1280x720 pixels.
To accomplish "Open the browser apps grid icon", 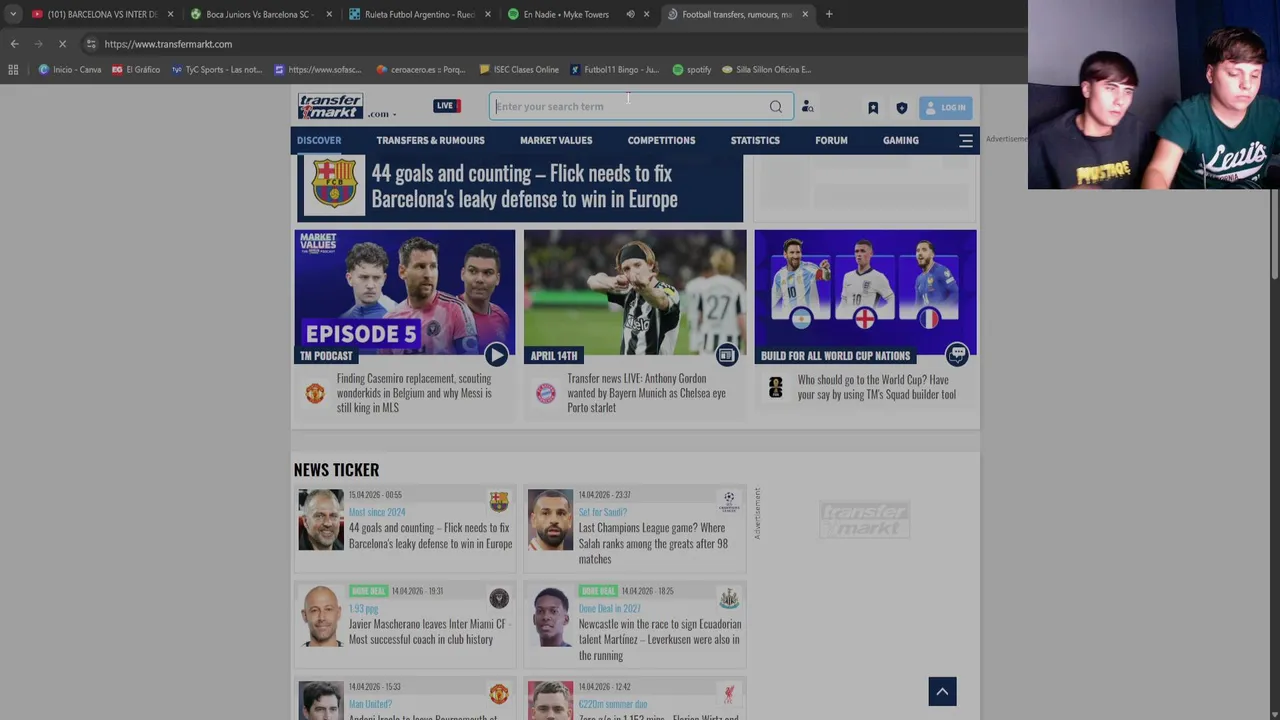I will click(x=13, y=70).
